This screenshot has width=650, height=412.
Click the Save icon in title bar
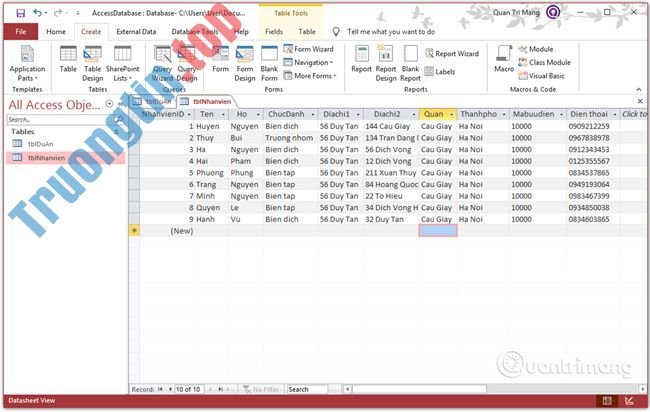20,13
